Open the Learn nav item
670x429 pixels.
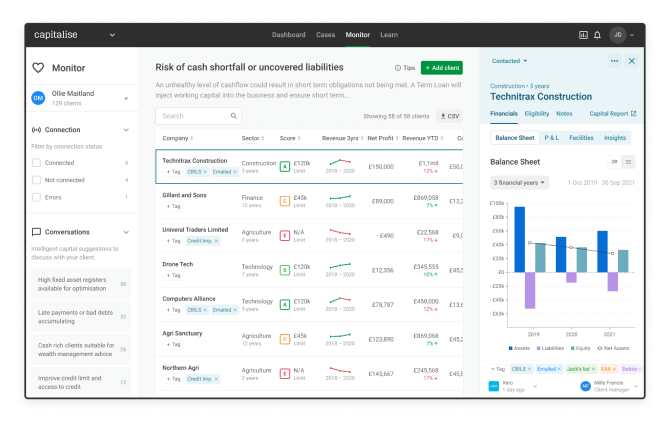389,35
